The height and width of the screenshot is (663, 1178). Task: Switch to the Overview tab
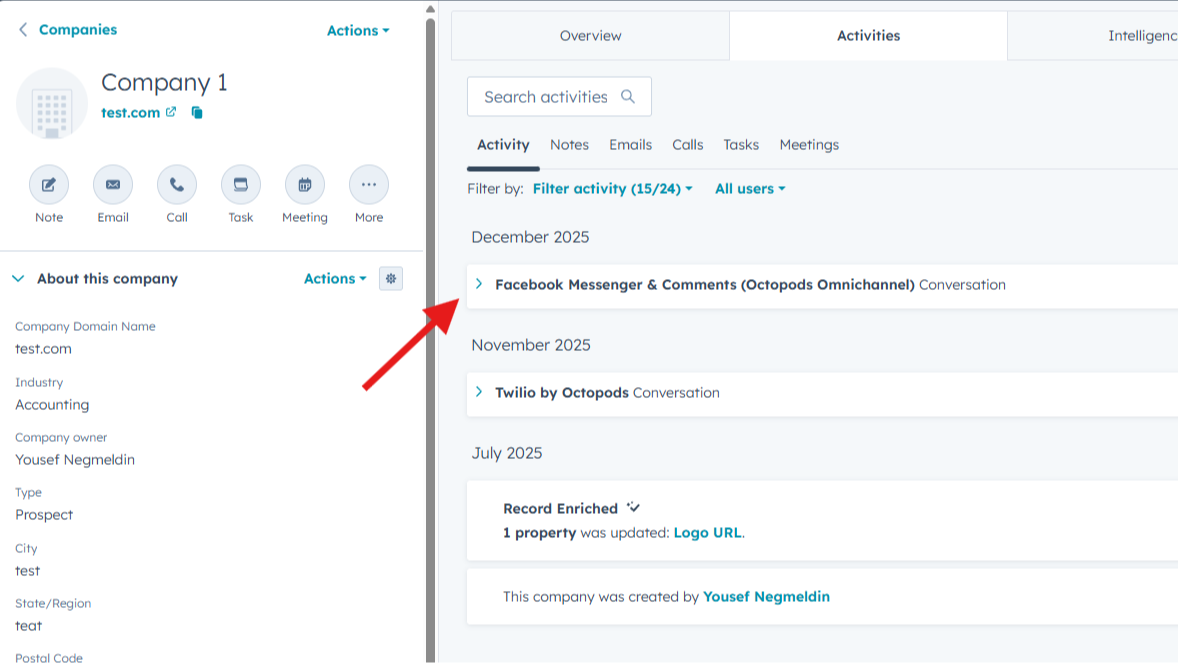(590, 35)
